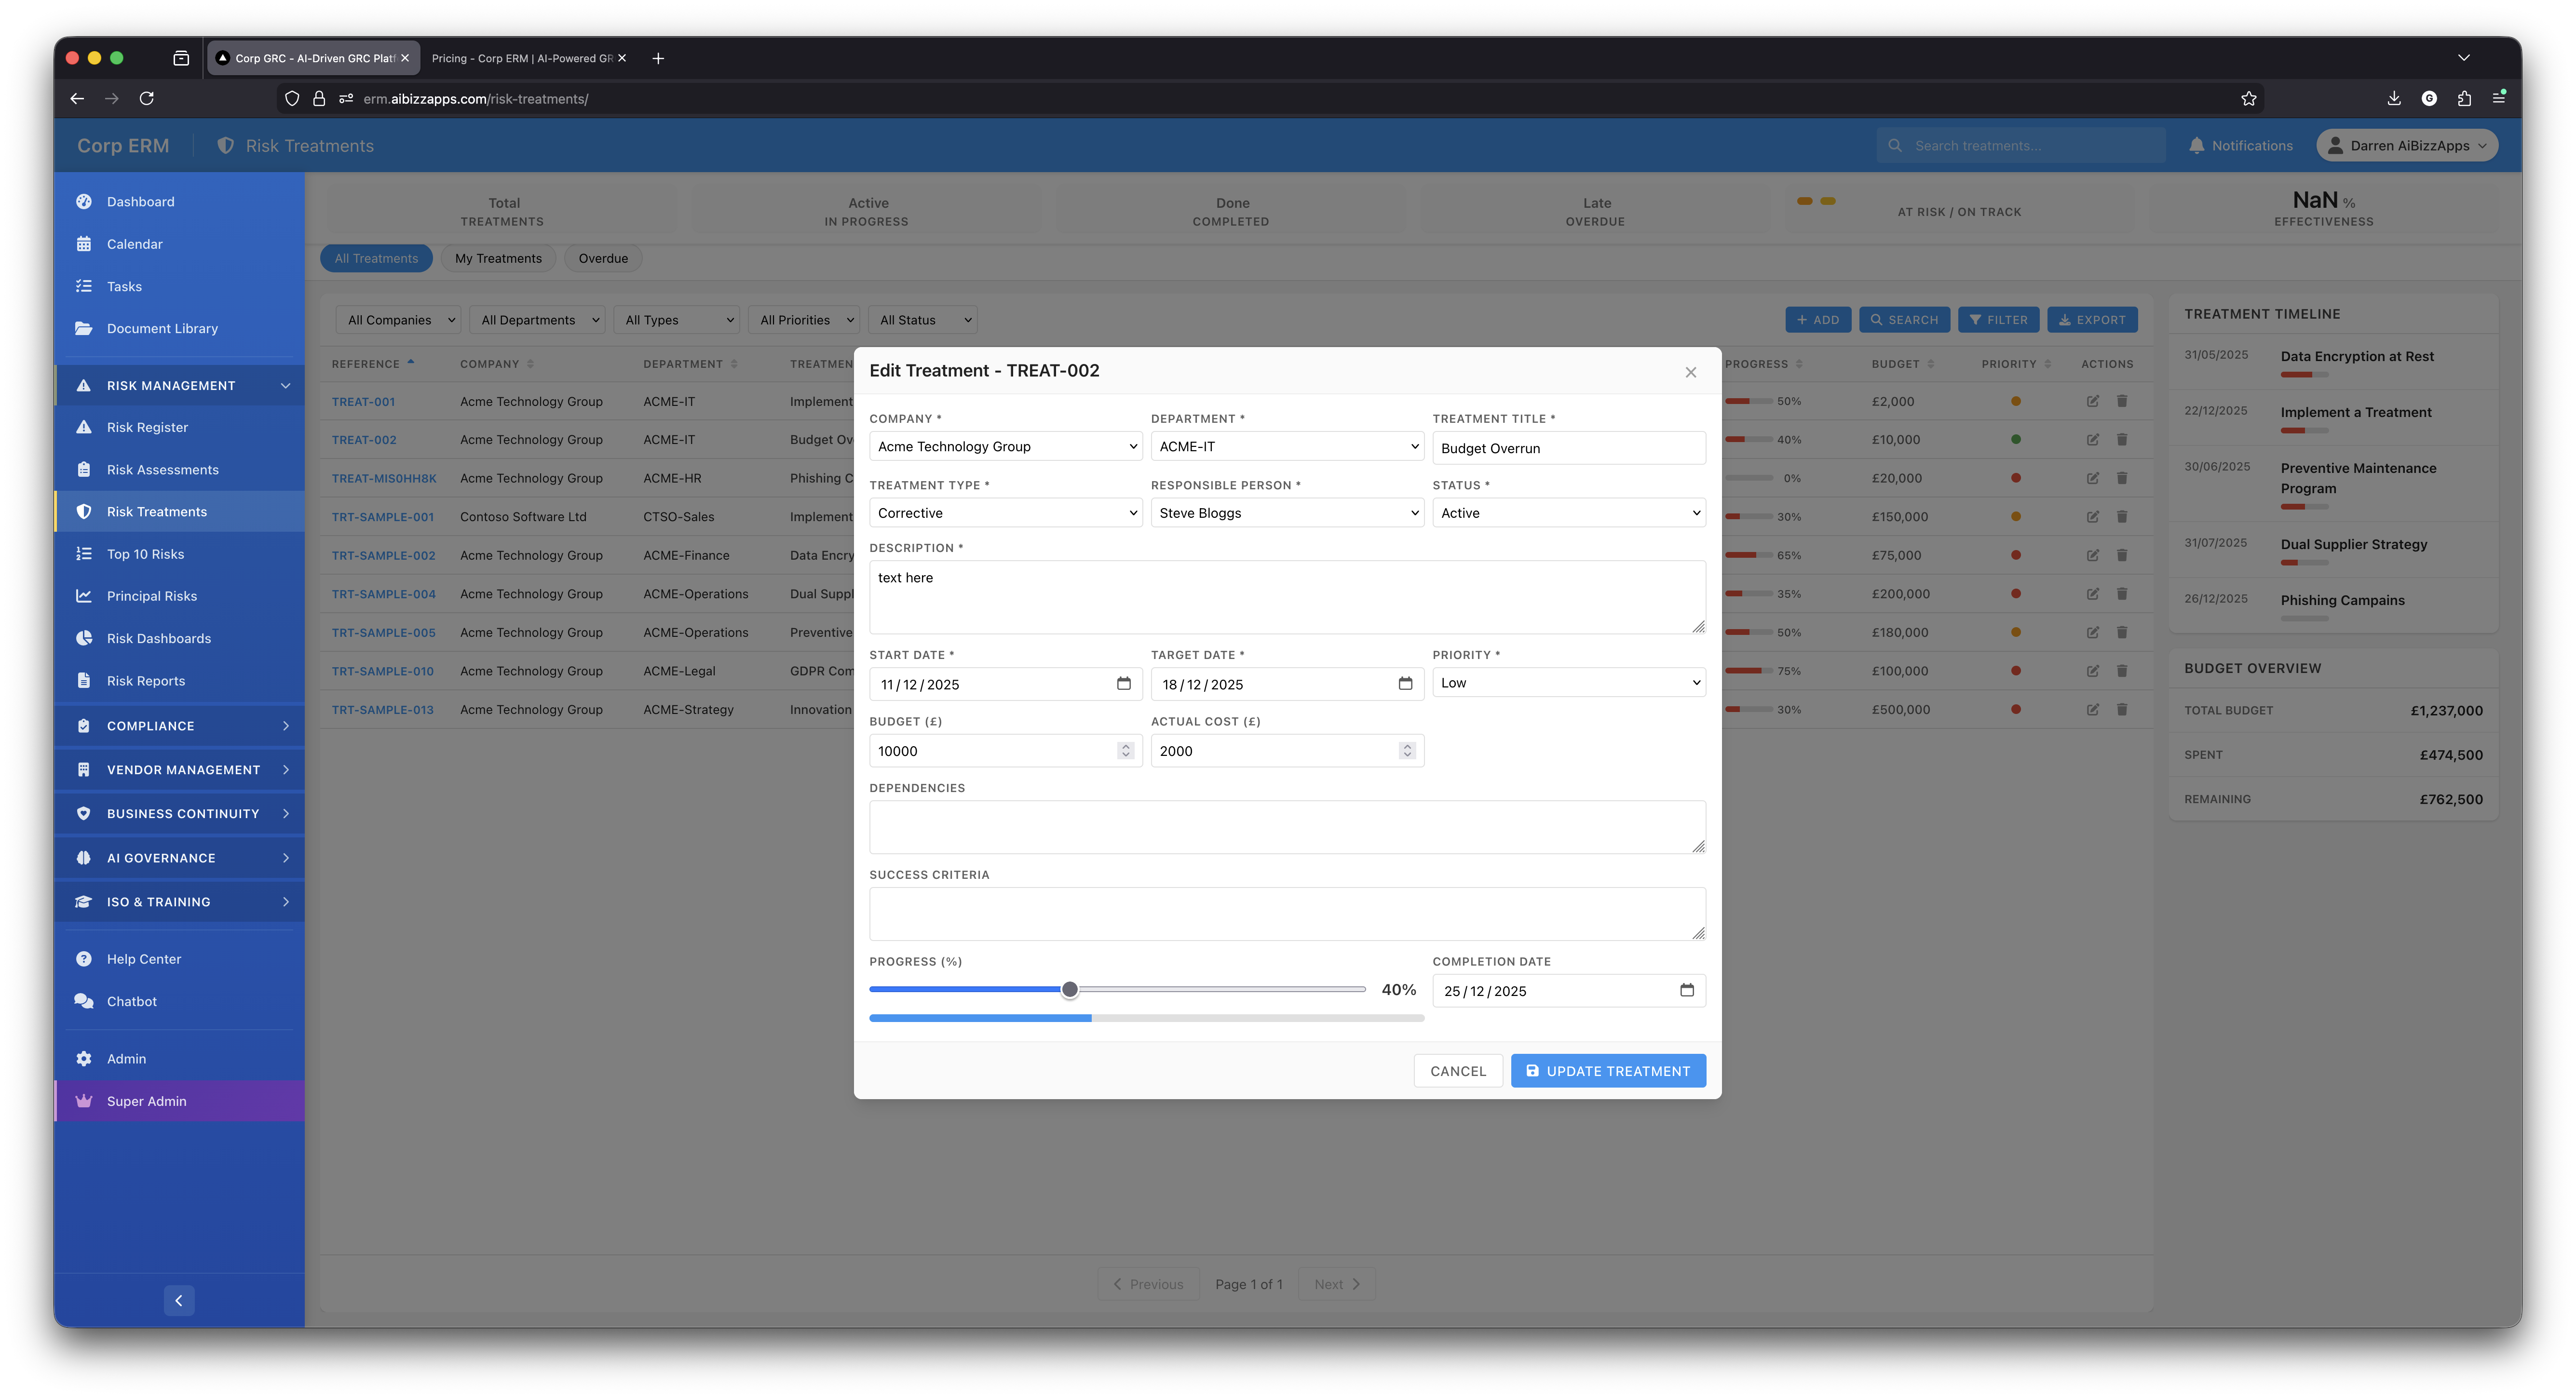Expand the Compliance section in the sidebar
The width and height of the screenshot is (2576, 1399).
click(150, 725)
